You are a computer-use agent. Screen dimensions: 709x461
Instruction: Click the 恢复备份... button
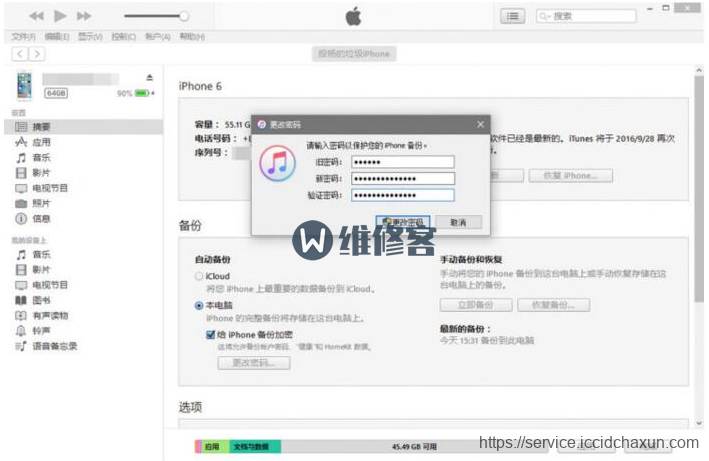click(553, 305)
